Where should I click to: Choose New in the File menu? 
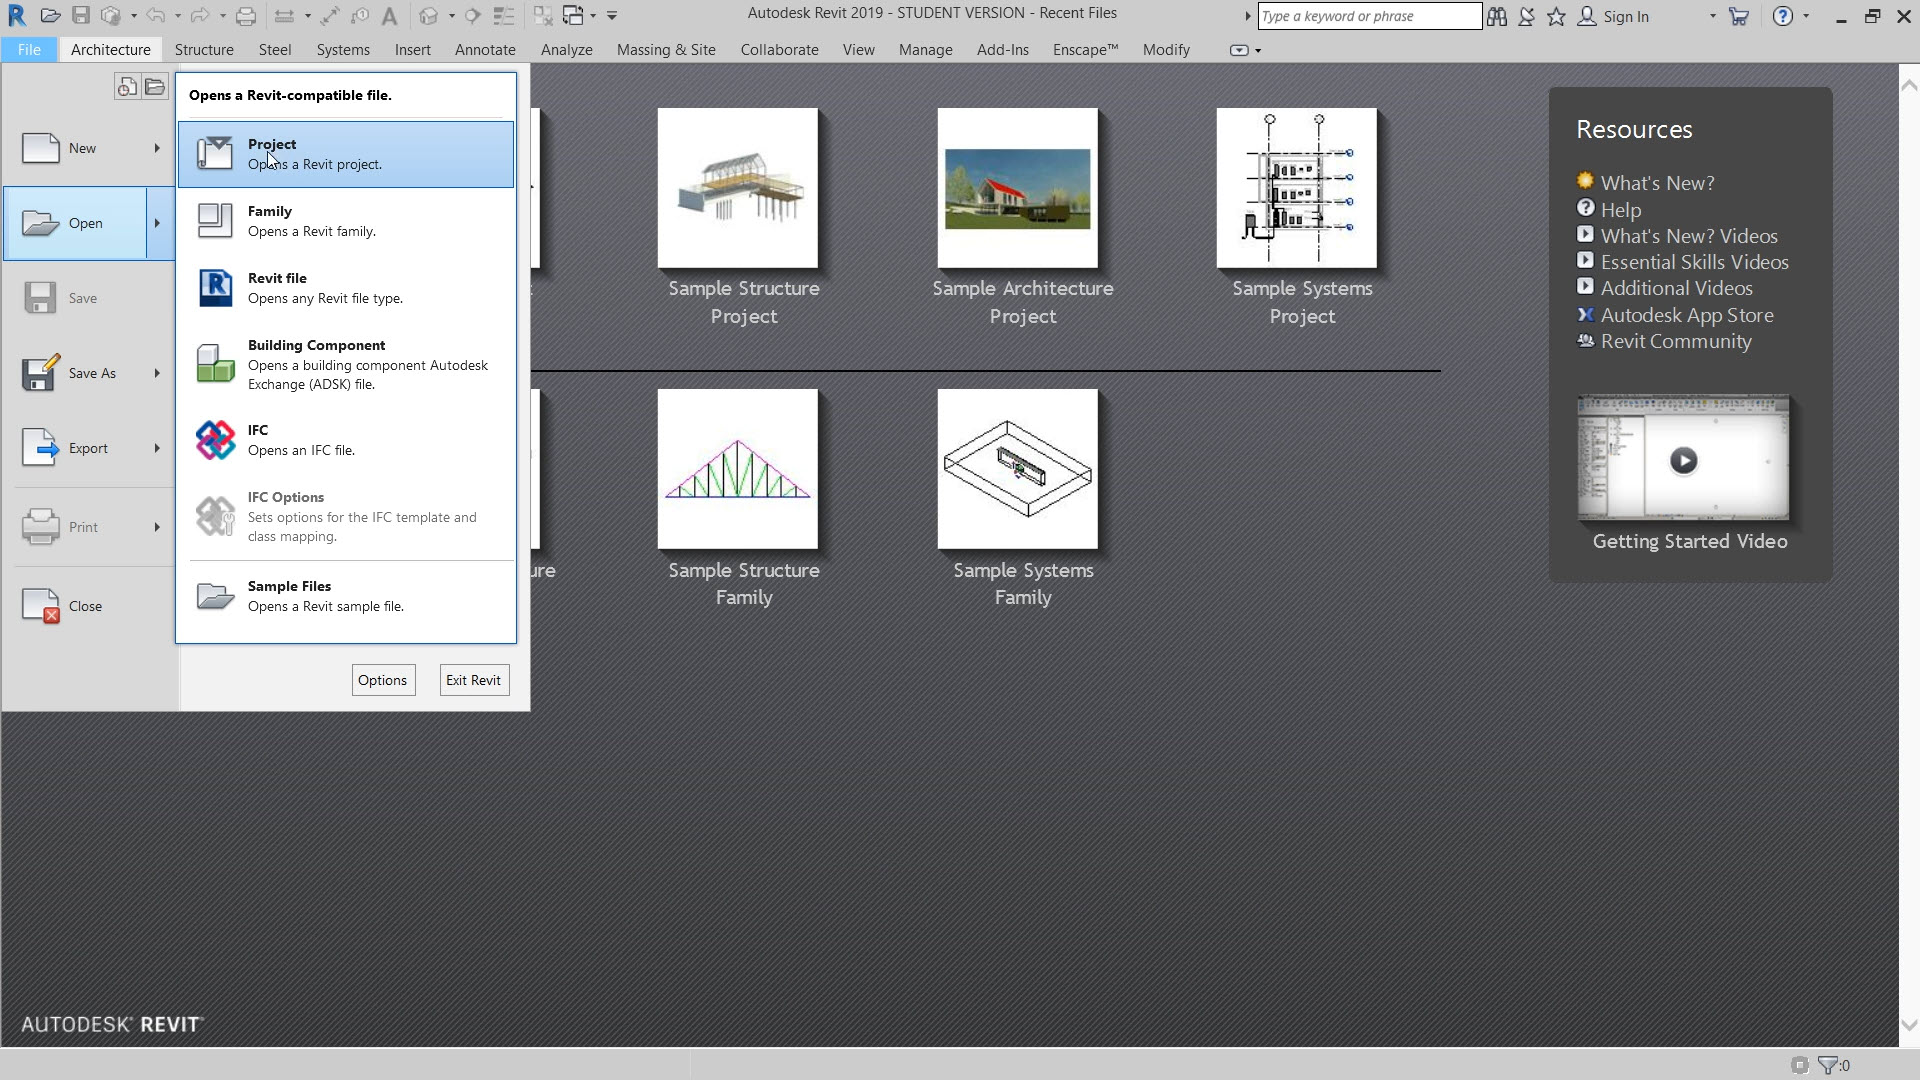[89, 148]
